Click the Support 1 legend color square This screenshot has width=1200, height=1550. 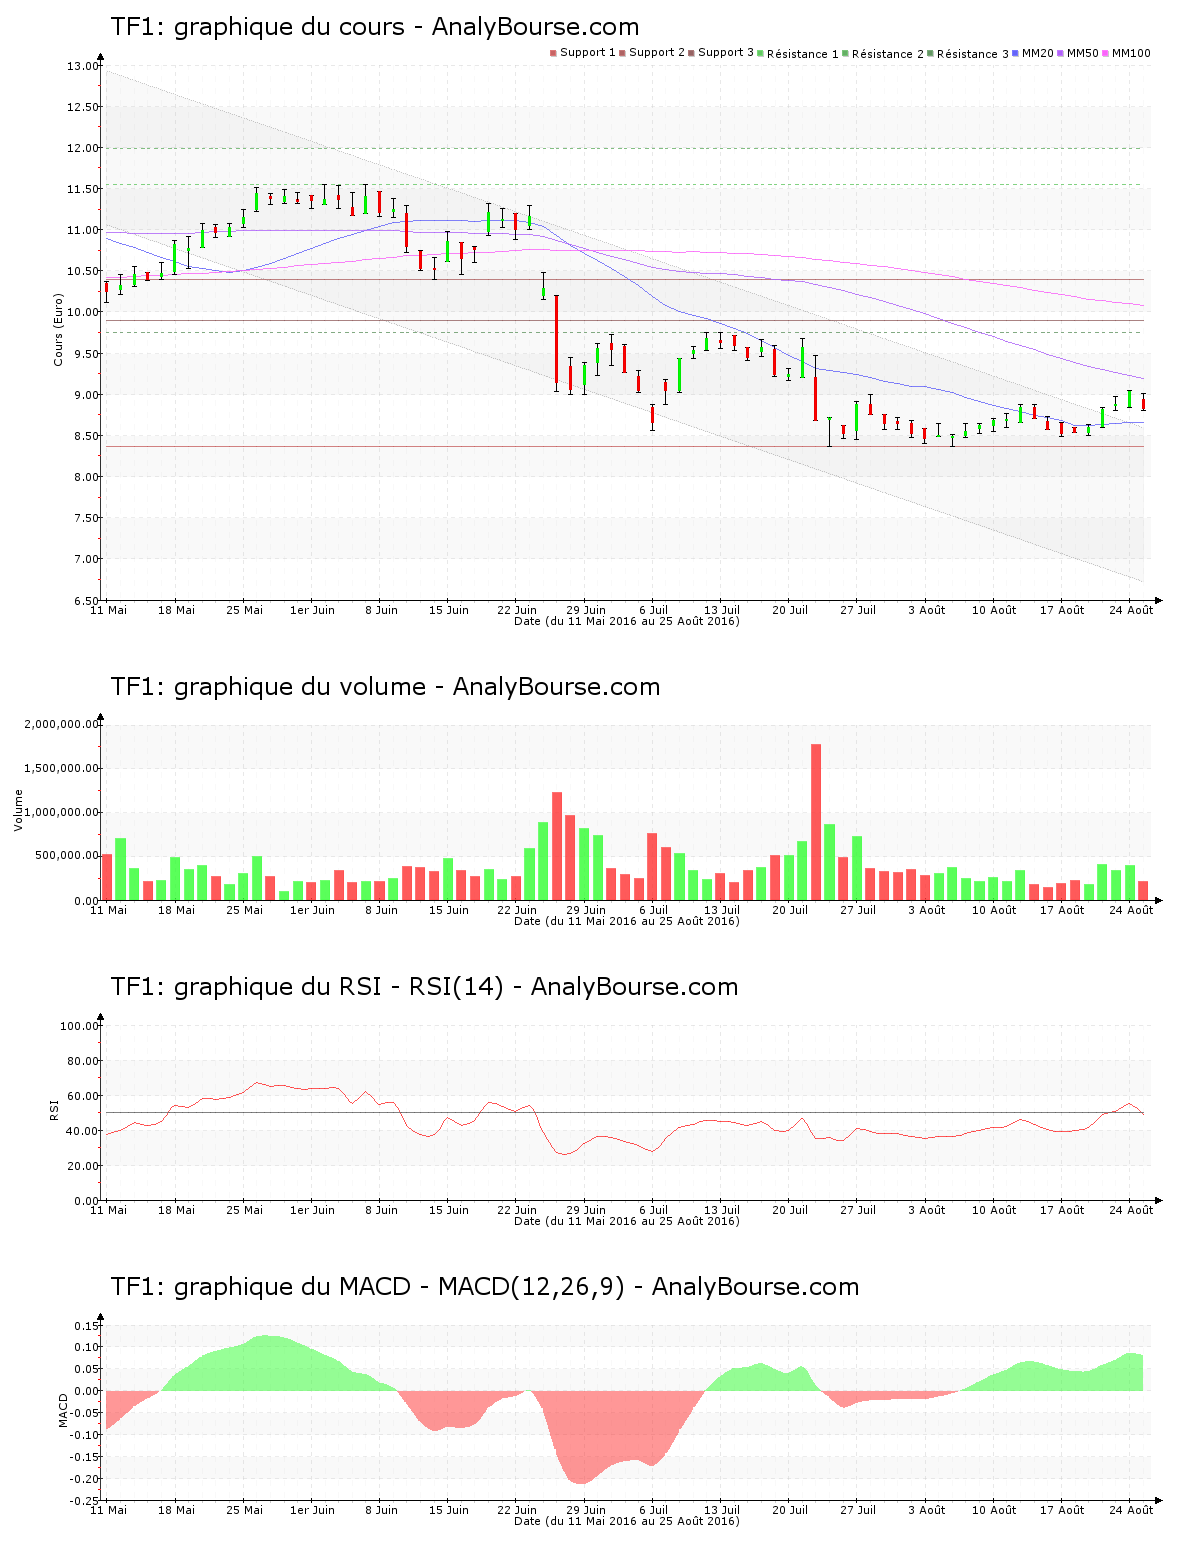[x=553, y=53]
